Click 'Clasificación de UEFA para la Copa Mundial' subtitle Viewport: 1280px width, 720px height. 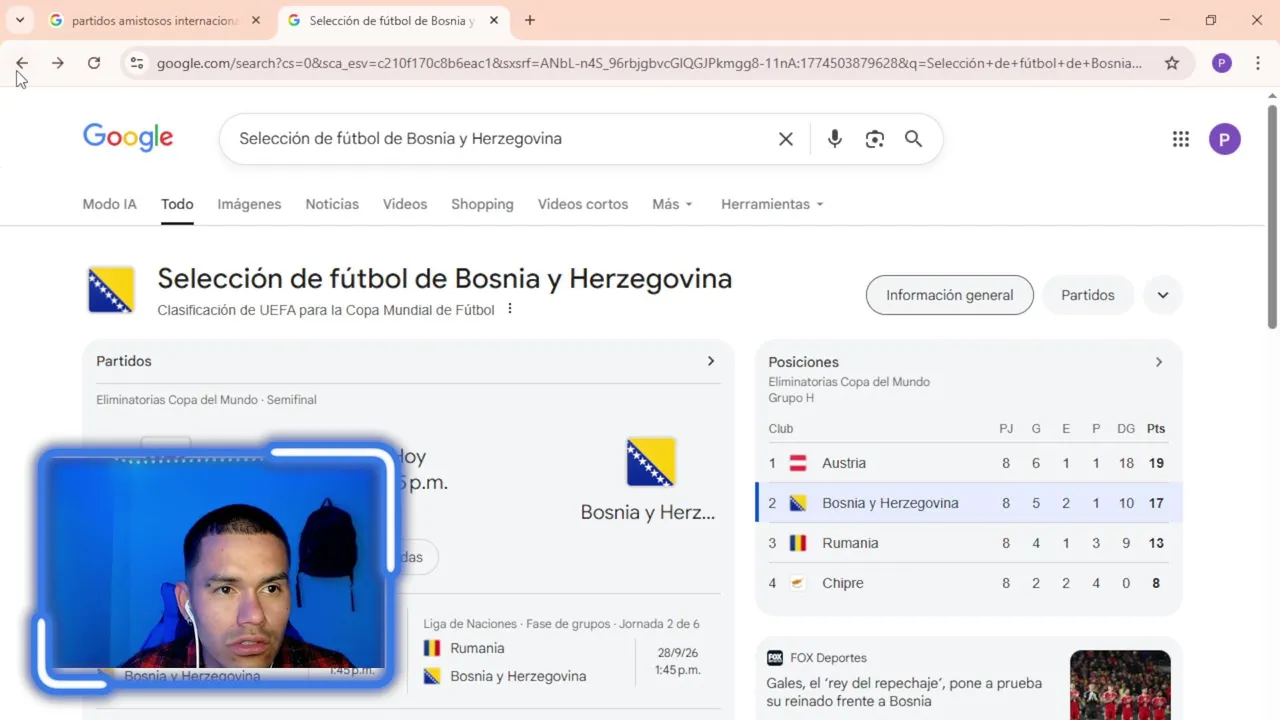point(326,310)
